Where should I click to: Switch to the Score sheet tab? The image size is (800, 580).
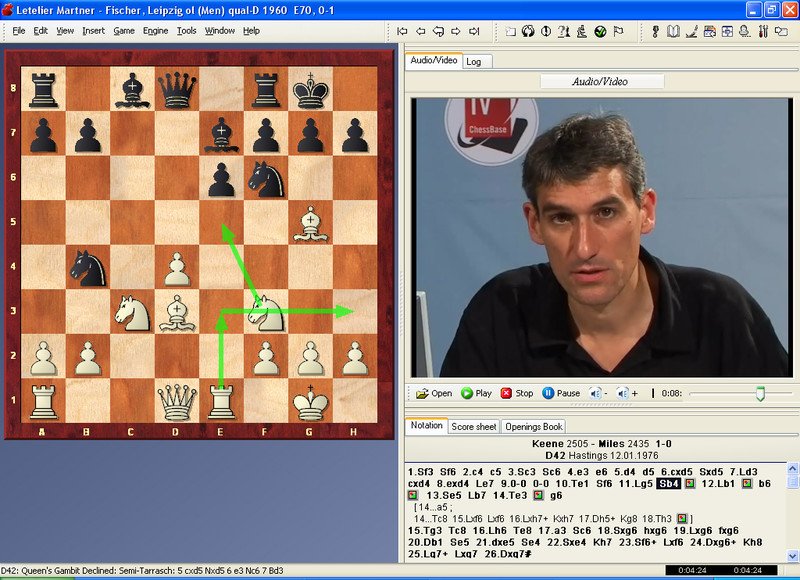pyautogui.click(x=474, y=427)
